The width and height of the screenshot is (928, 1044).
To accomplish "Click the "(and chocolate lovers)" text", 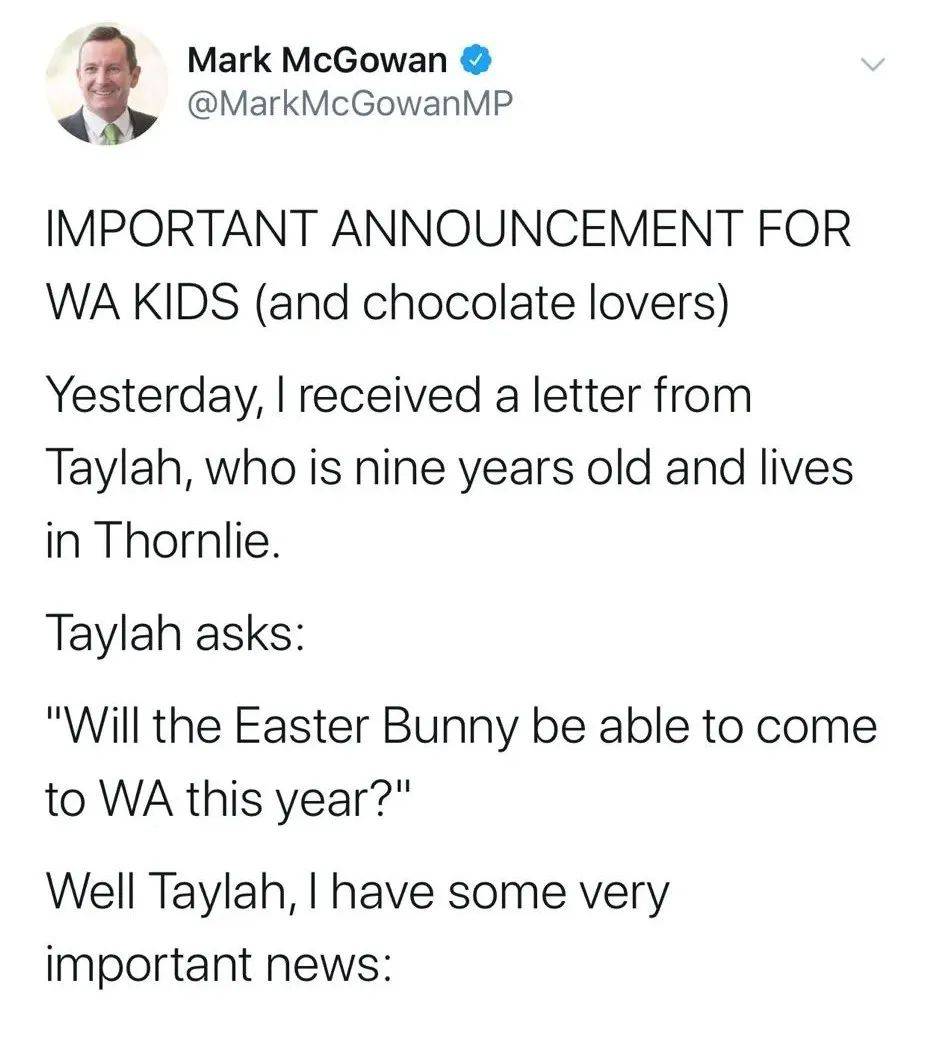I will point(490,304).
